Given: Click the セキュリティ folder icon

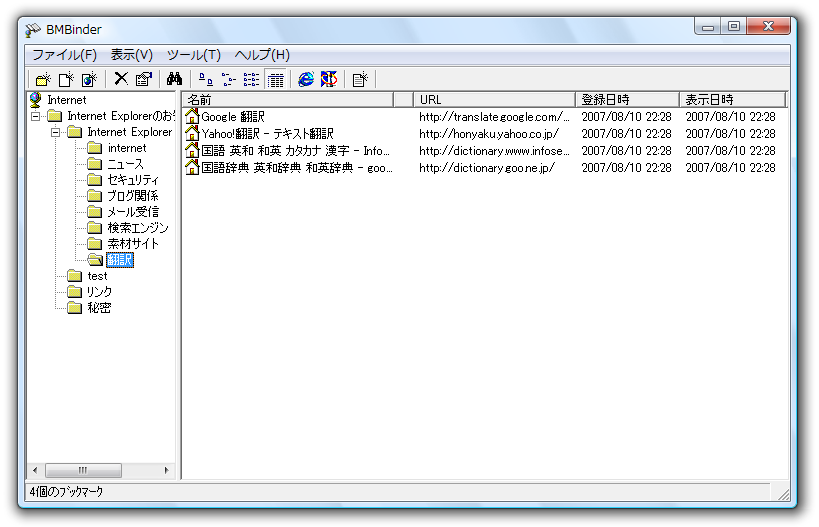Looking at the screenshot, I should [95, 180].
